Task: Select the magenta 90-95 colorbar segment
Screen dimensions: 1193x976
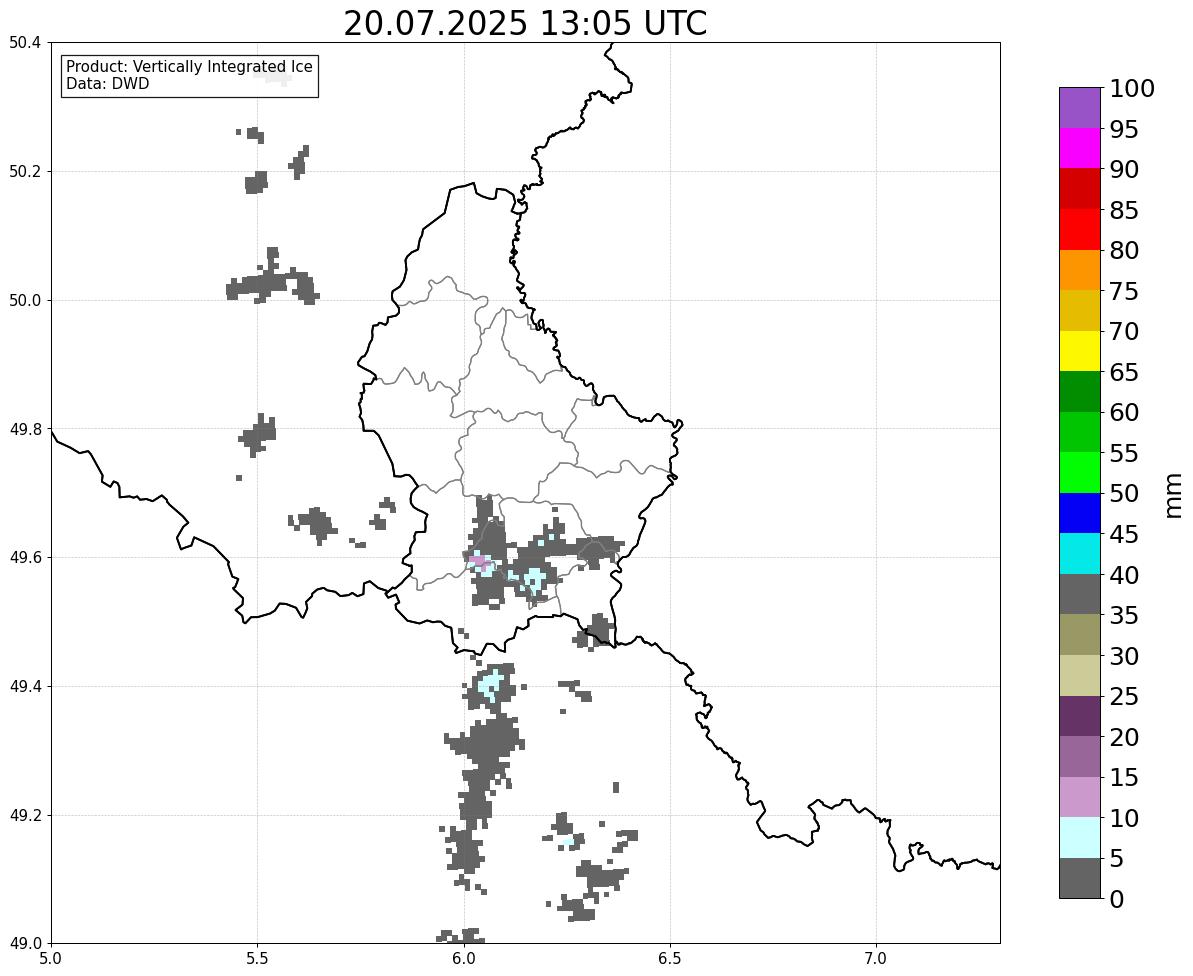Action: point(1080,148)
